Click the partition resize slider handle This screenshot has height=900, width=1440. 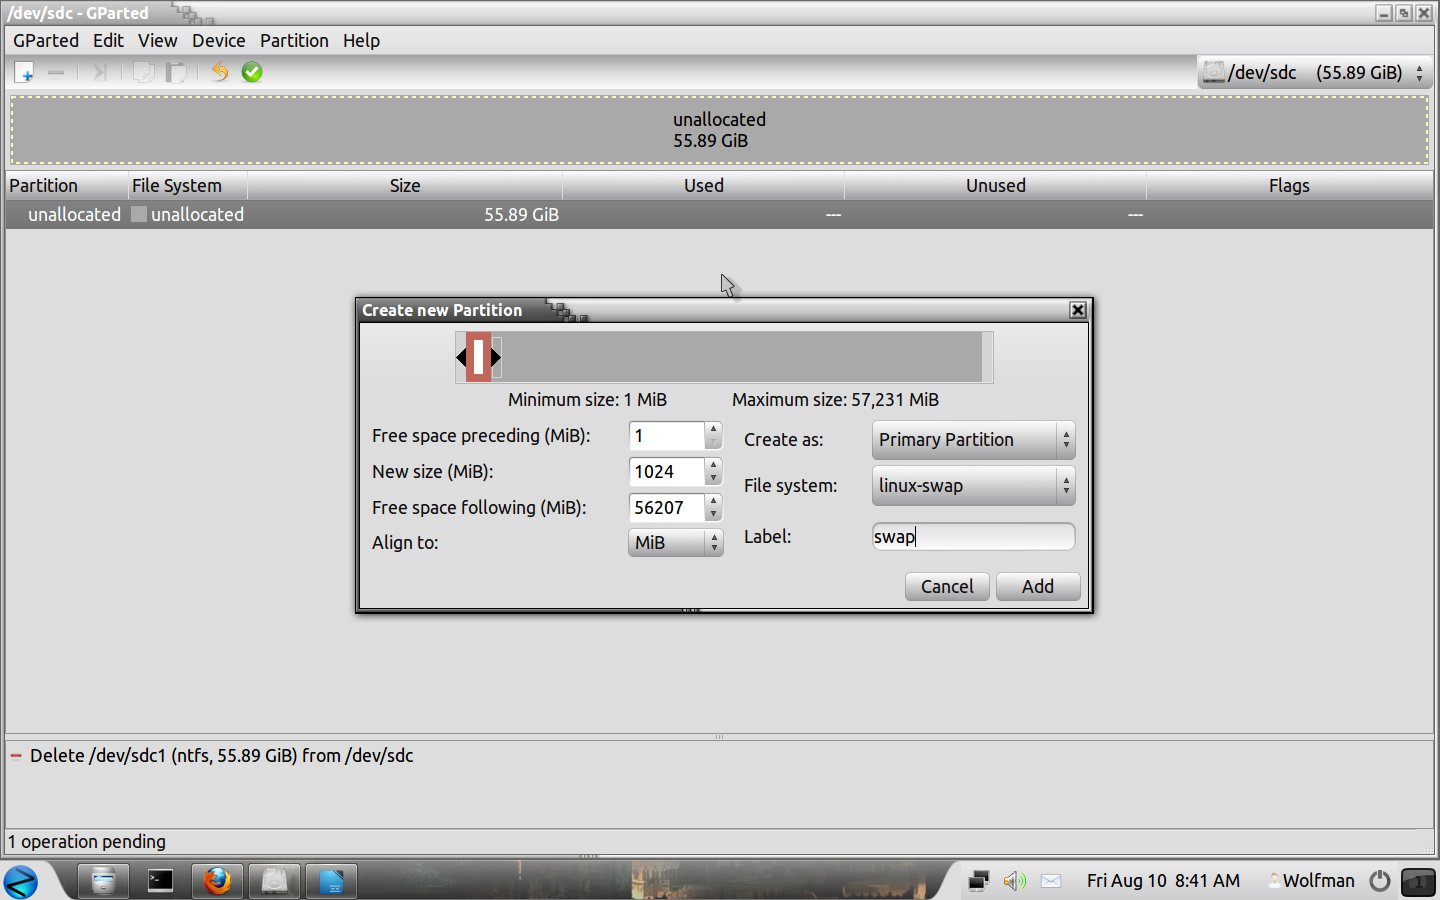[x=479, y=357]
